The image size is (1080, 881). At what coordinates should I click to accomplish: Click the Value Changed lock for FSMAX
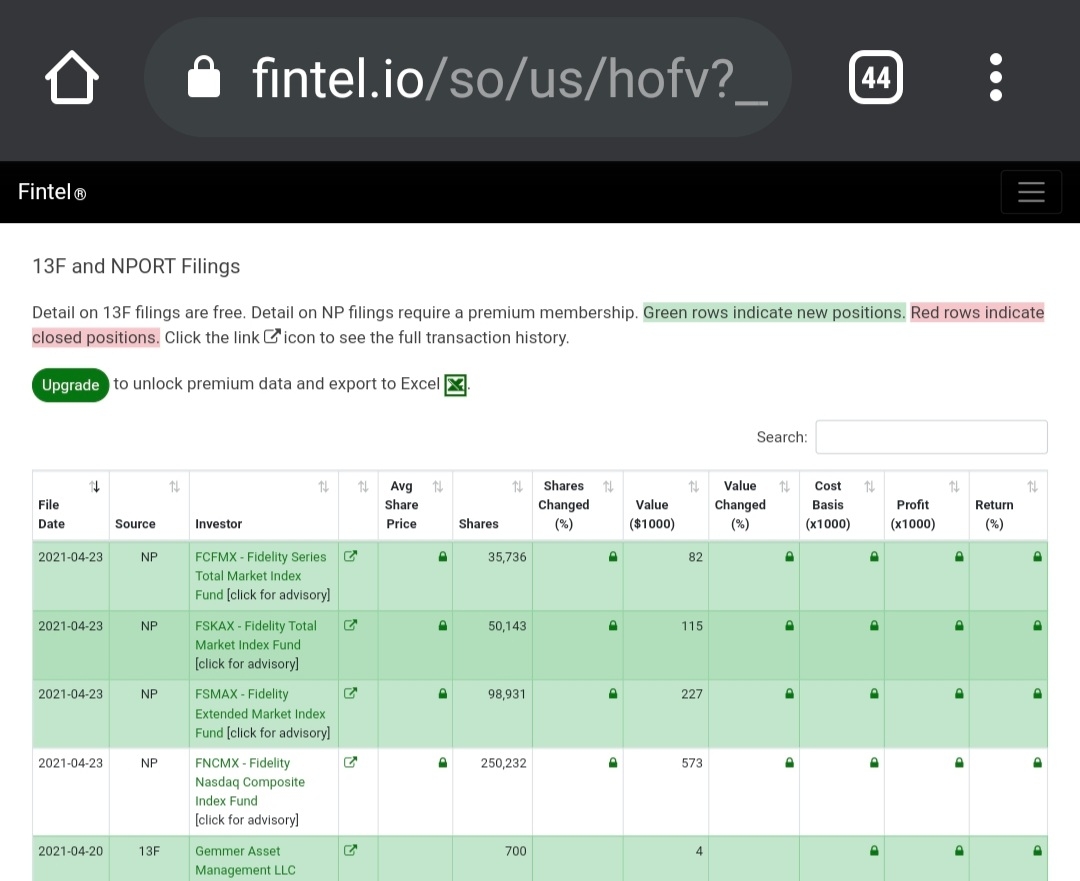tap(789, 694)
